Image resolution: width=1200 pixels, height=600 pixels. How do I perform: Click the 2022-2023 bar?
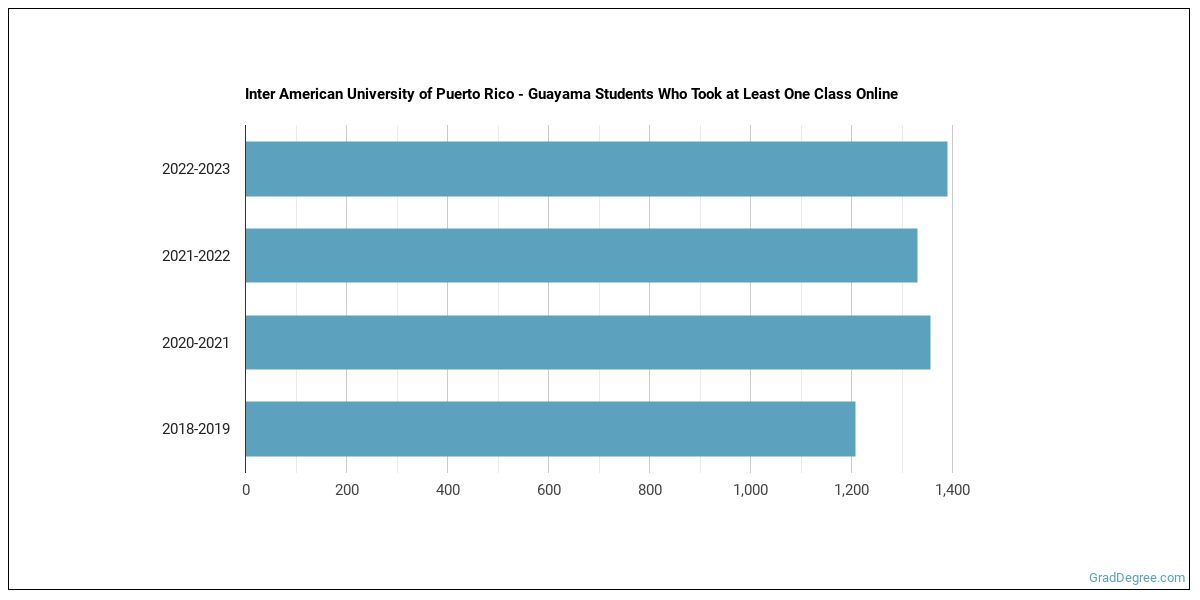click(596, 169)
